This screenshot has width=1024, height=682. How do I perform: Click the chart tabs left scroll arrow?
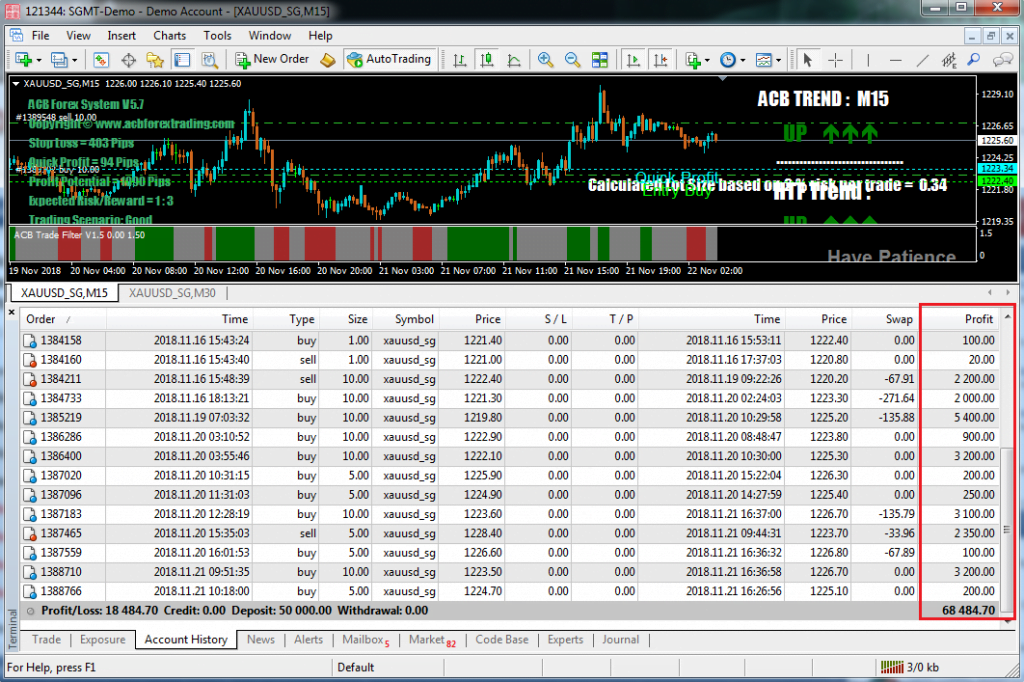[x=990, y=293]
